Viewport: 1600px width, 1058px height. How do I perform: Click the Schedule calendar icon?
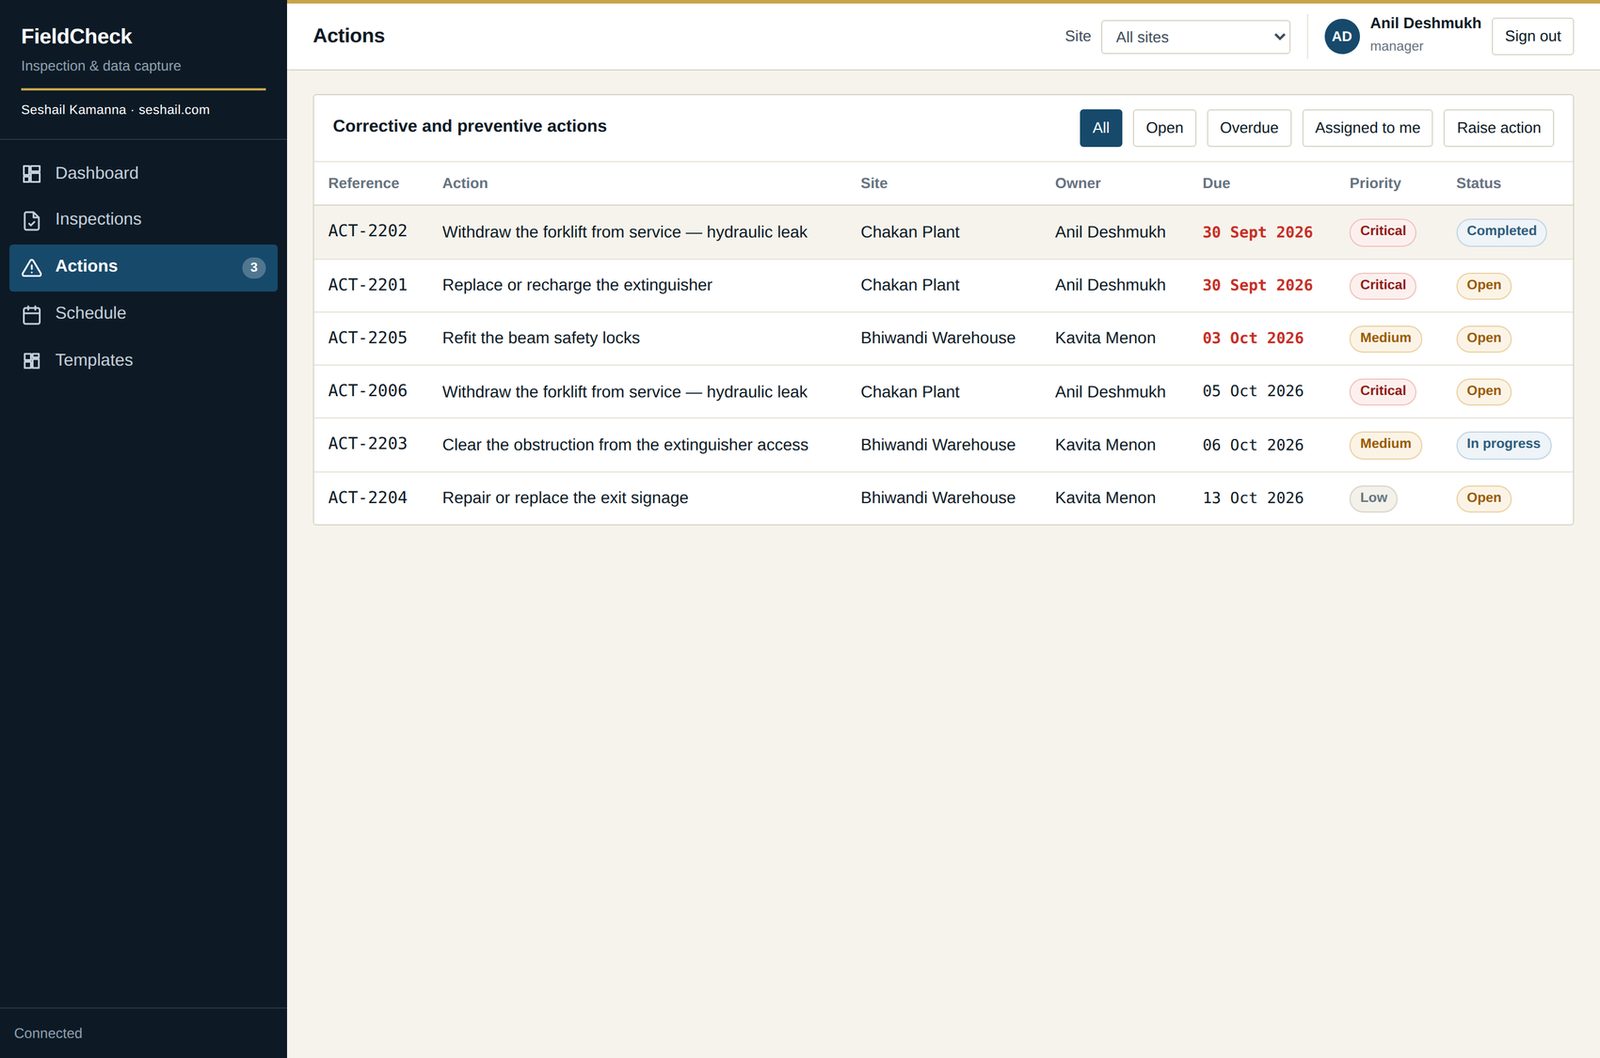(x=32, y=314)
